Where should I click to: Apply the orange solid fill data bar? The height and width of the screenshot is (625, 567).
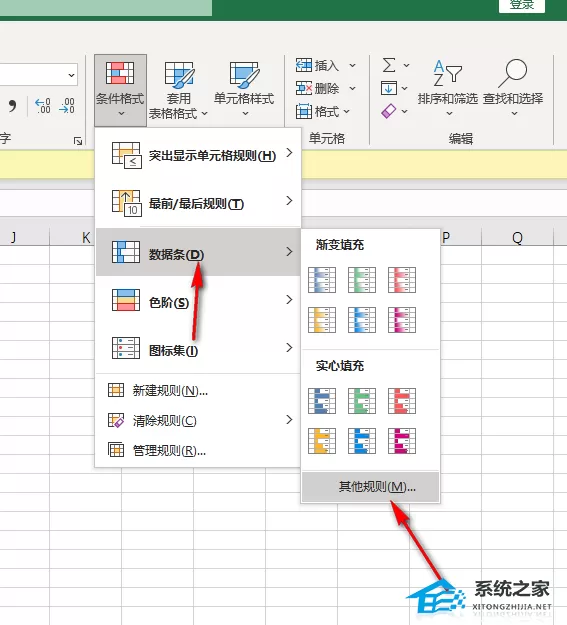coord(322,441)
